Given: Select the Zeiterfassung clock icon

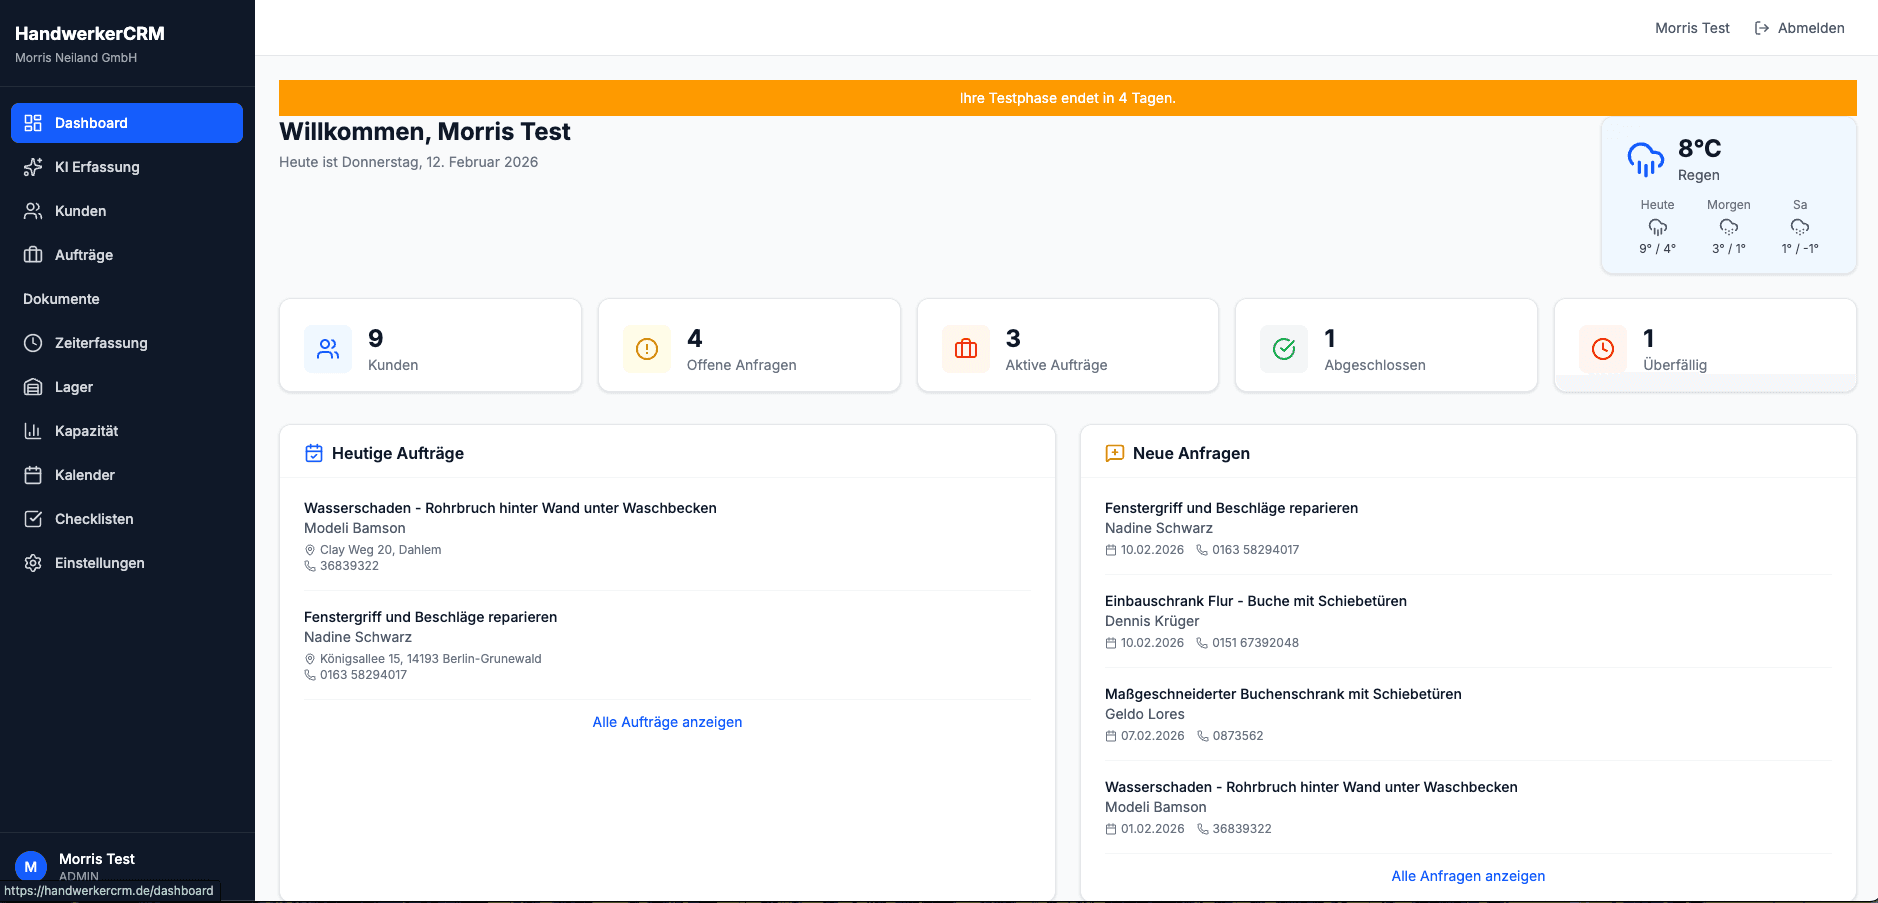Looking at the screenshot, I should [33, 343].
